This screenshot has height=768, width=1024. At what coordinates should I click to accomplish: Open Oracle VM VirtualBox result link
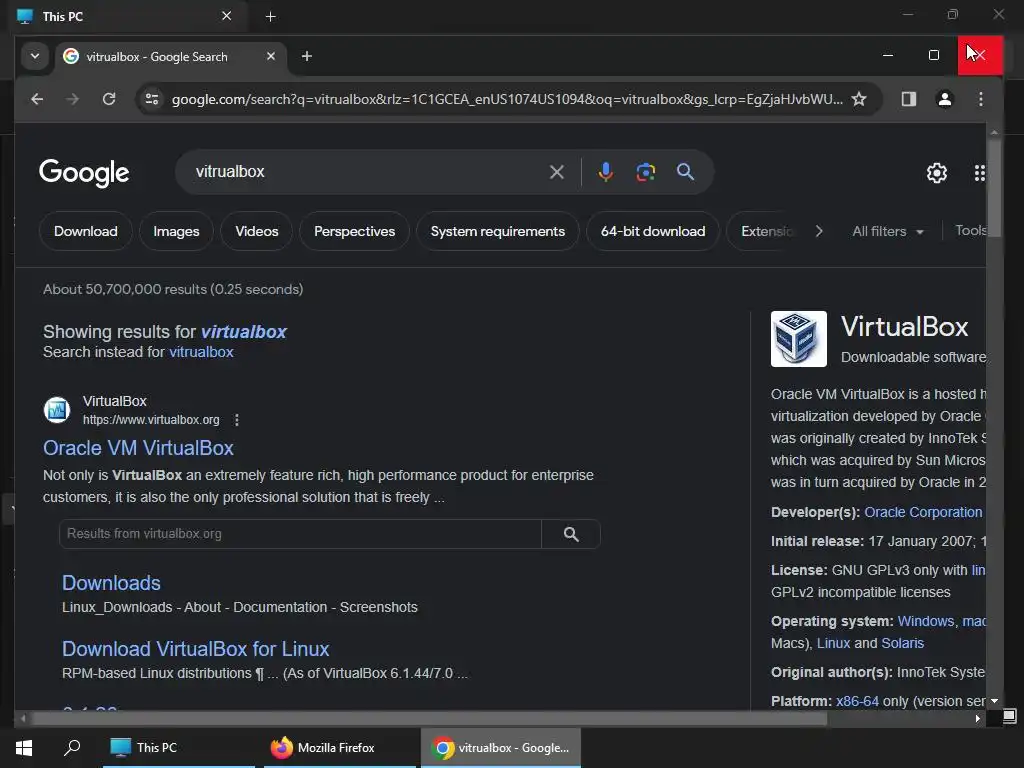point(138,448)
